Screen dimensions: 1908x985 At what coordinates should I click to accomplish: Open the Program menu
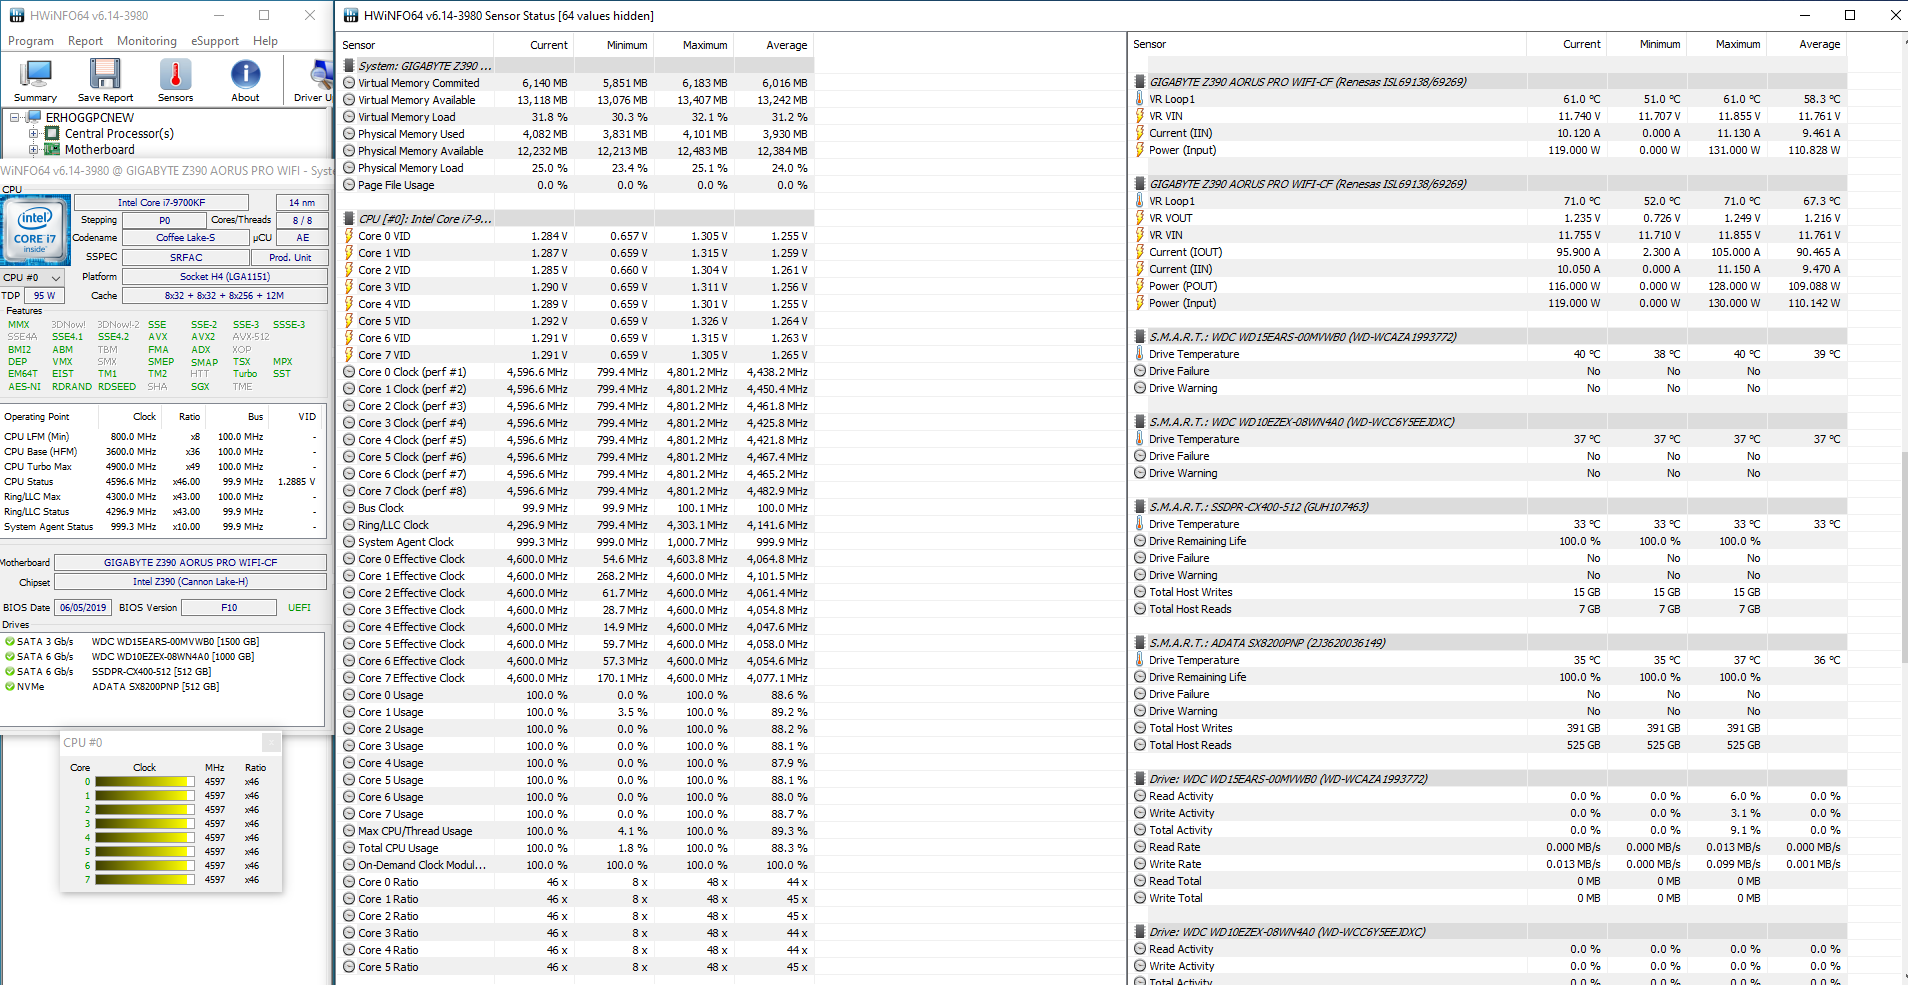(x=31, y=41)
